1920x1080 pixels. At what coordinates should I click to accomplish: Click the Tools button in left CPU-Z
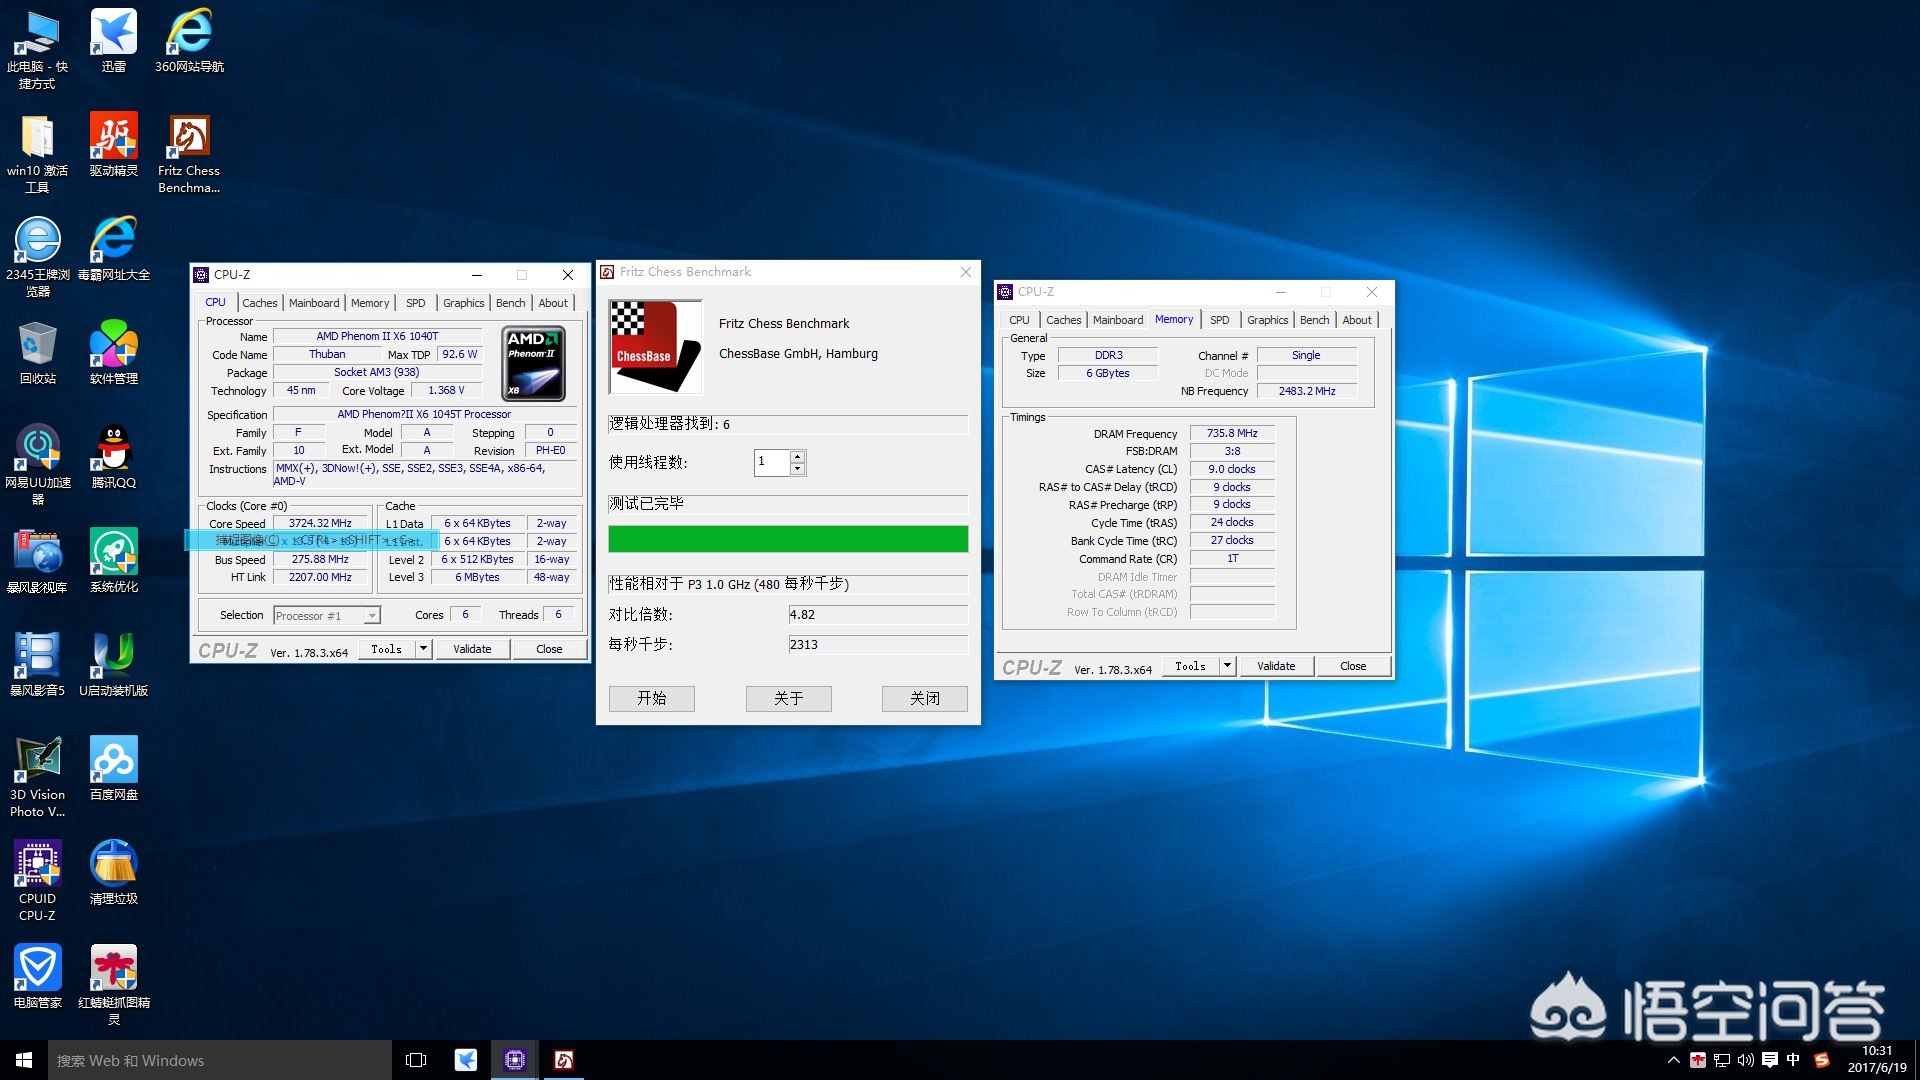pos(387,649)
